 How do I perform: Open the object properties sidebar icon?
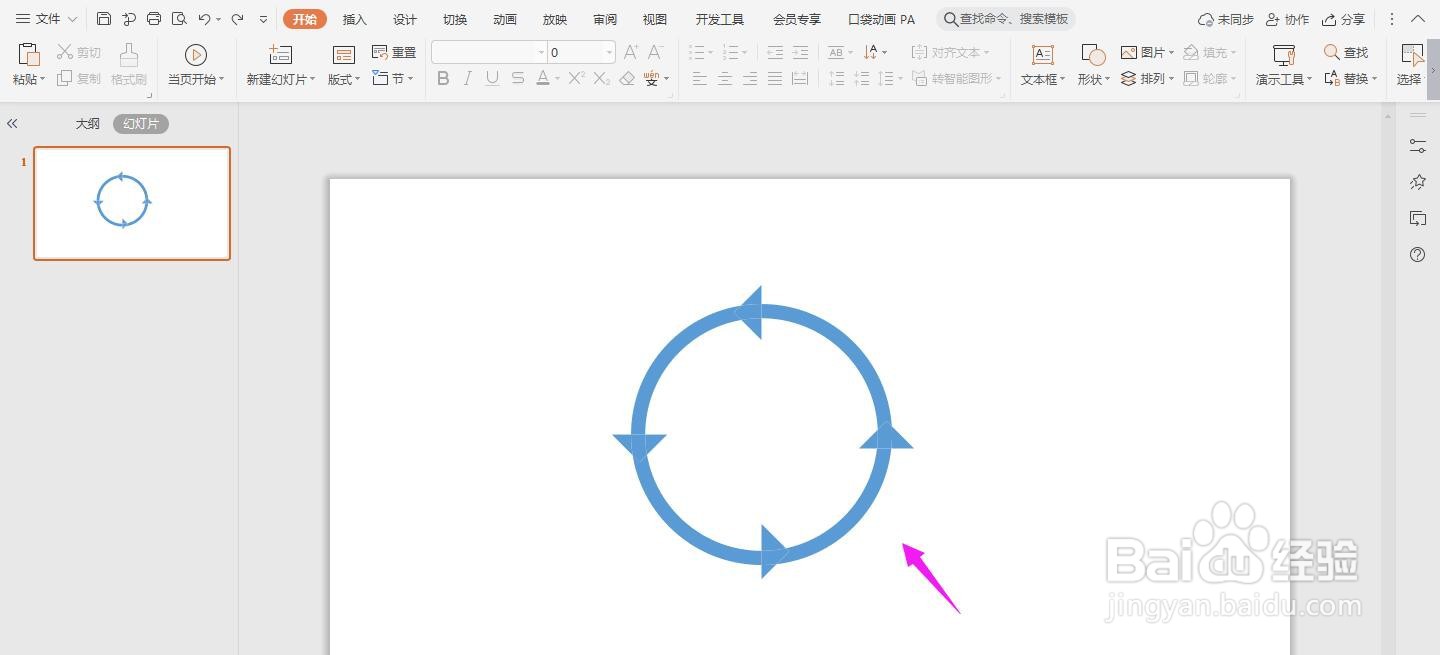(1417, 146)
